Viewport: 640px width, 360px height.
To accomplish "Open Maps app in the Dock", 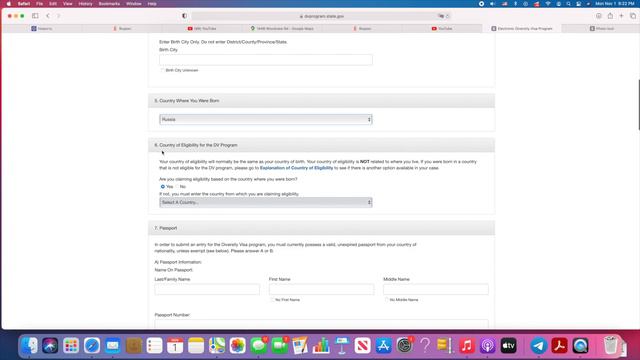I will click(217, 346).
